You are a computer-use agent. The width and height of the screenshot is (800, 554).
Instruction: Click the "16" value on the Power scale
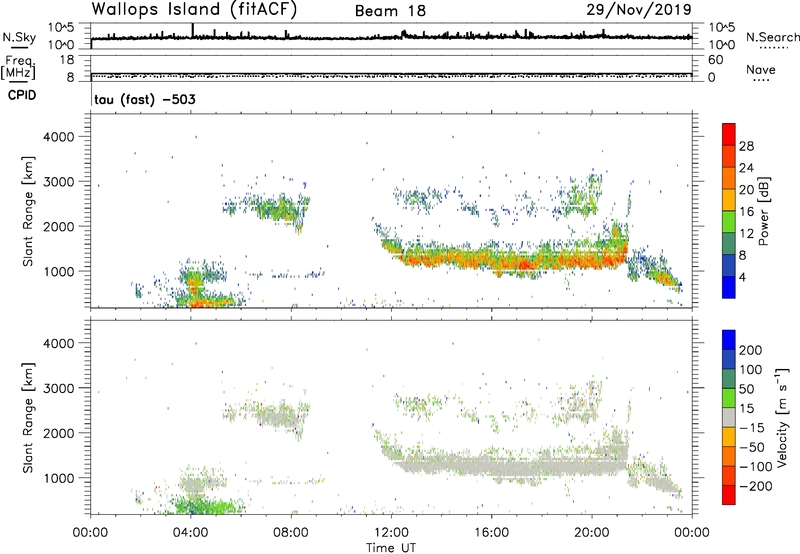click(746, 212)
